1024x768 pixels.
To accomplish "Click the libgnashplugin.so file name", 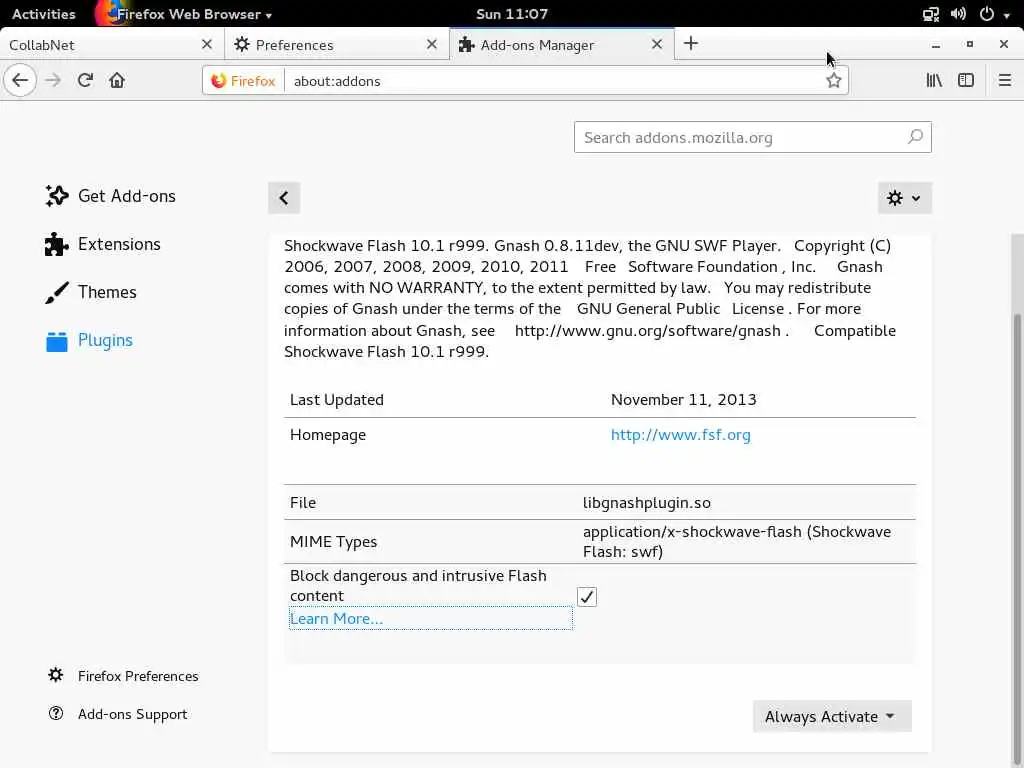I will [647, 503].
